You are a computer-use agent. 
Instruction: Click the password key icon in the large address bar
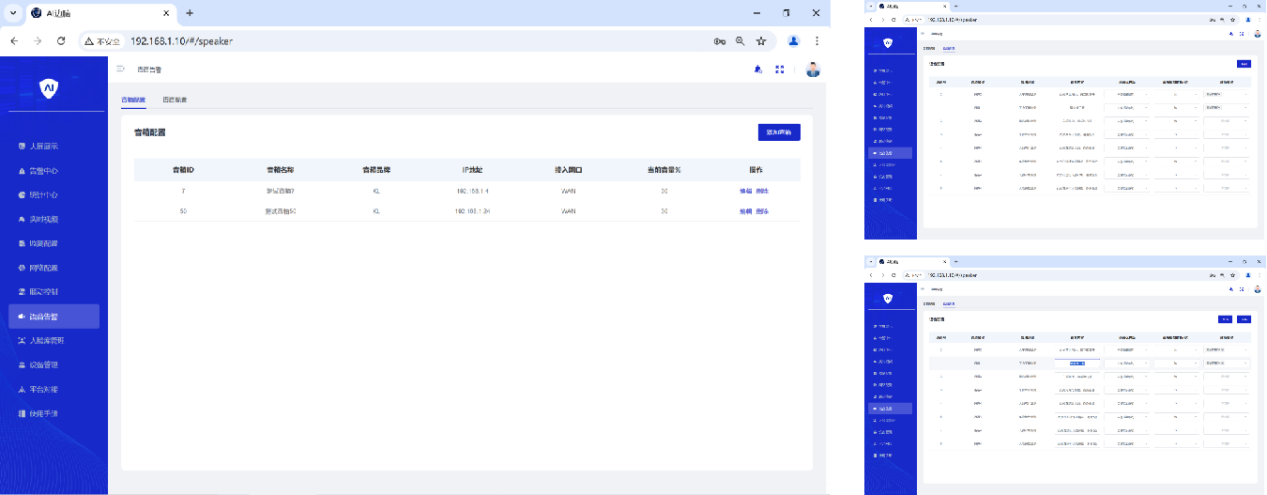pos(719,41)
